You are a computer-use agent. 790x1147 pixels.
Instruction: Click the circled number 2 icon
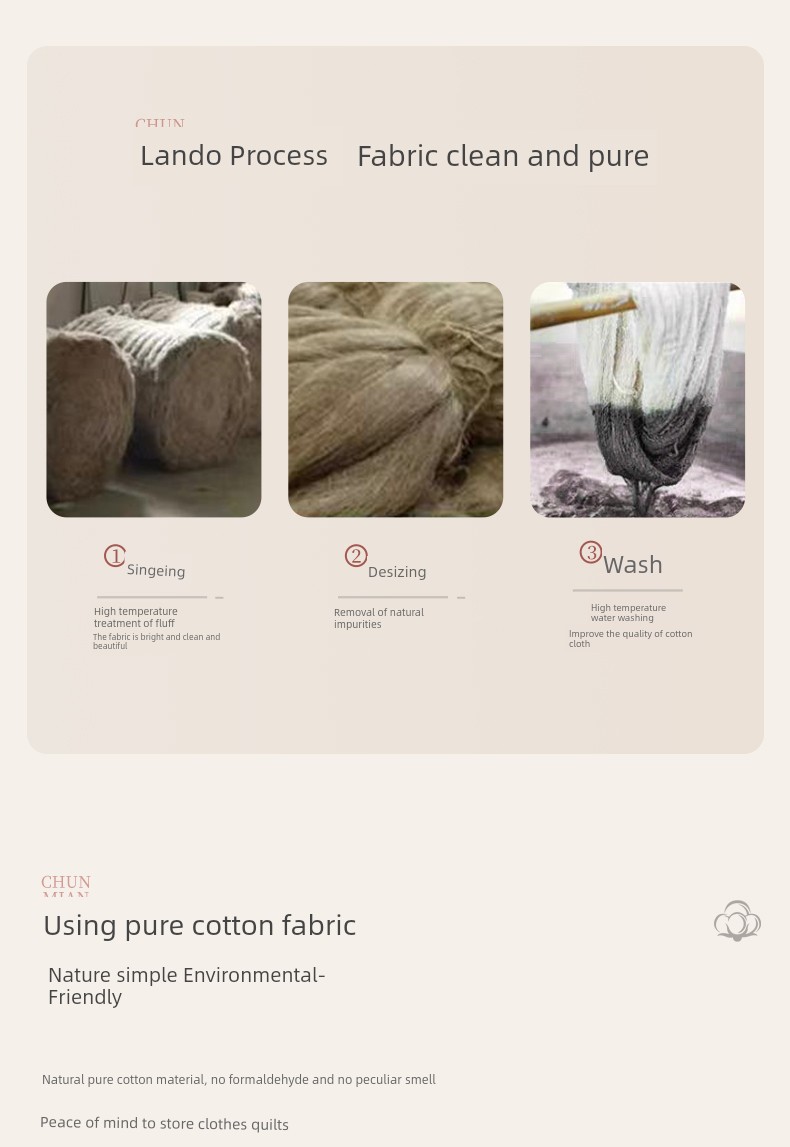(x=356, y=556)
